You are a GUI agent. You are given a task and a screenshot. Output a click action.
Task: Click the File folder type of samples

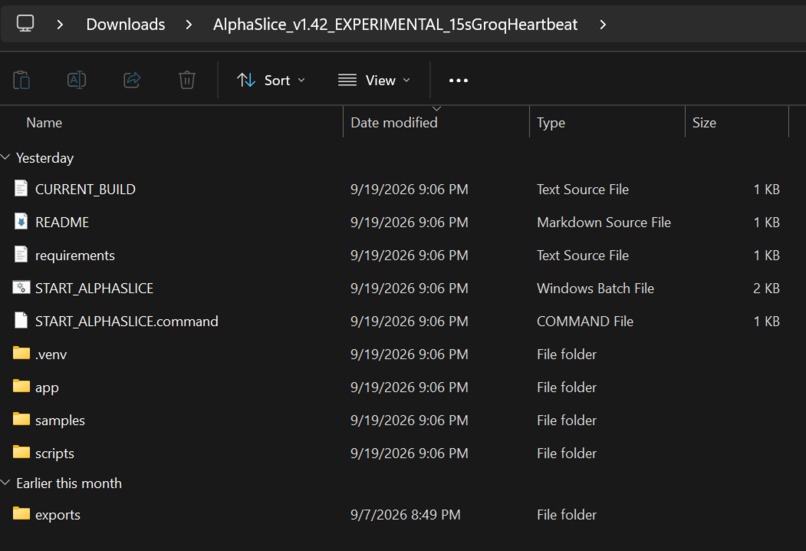tap(566, 420)
